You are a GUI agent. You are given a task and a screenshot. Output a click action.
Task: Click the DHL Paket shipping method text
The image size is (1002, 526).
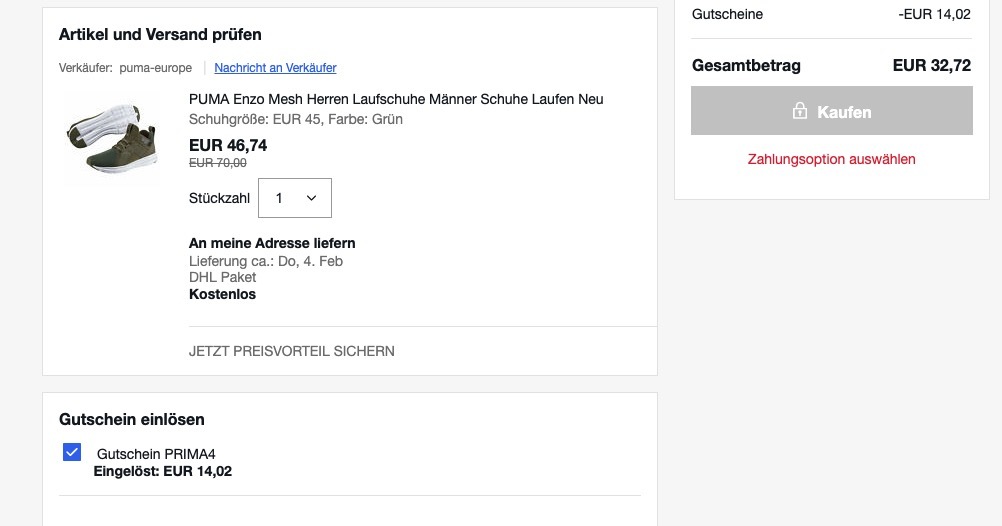(x=222, y=277)
